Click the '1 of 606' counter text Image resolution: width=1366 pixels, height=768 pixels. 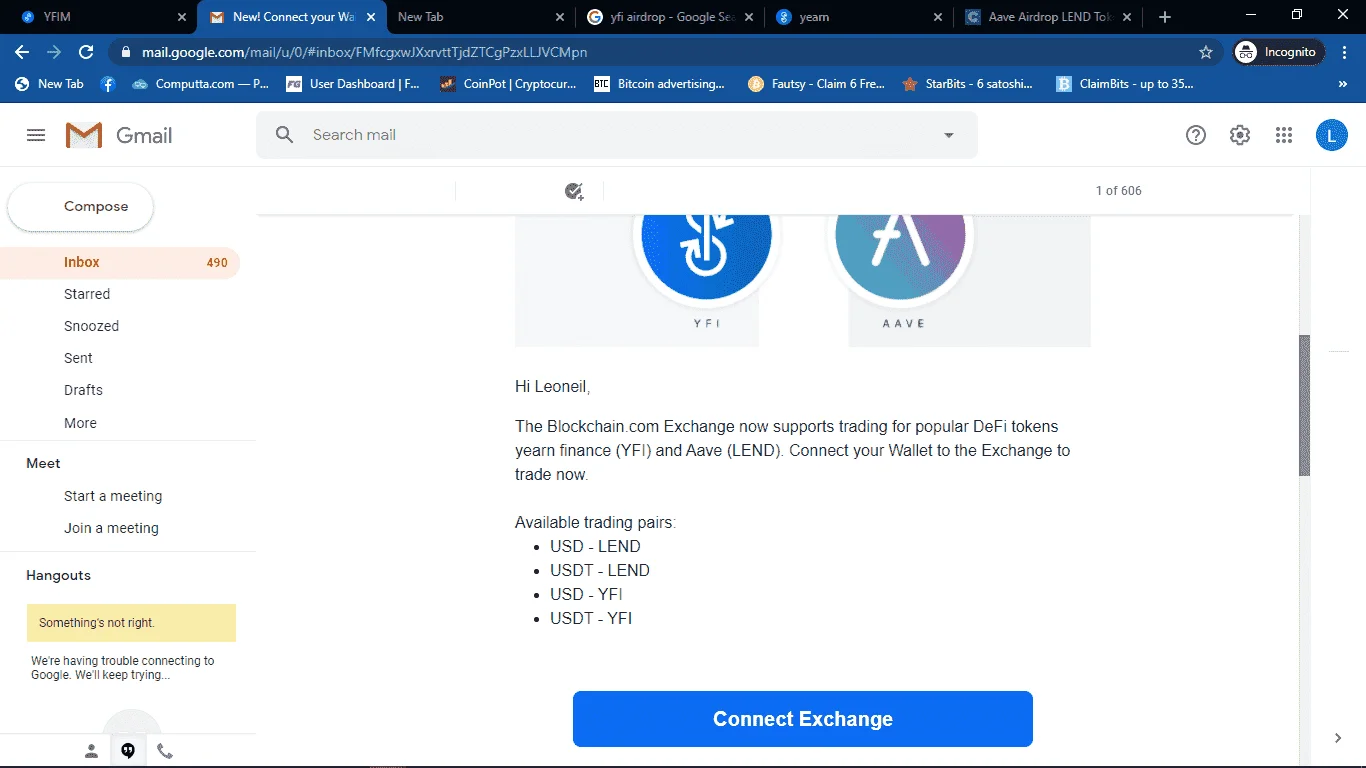[1118, 191]
